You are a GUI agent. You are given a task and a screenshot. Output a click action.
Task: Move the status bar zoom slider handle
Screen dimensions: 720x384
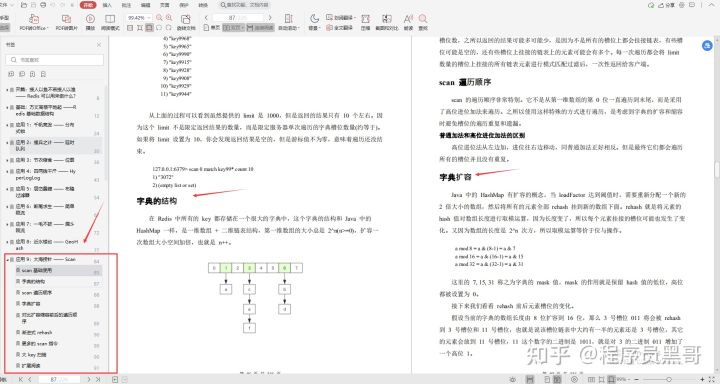[669, 379]
